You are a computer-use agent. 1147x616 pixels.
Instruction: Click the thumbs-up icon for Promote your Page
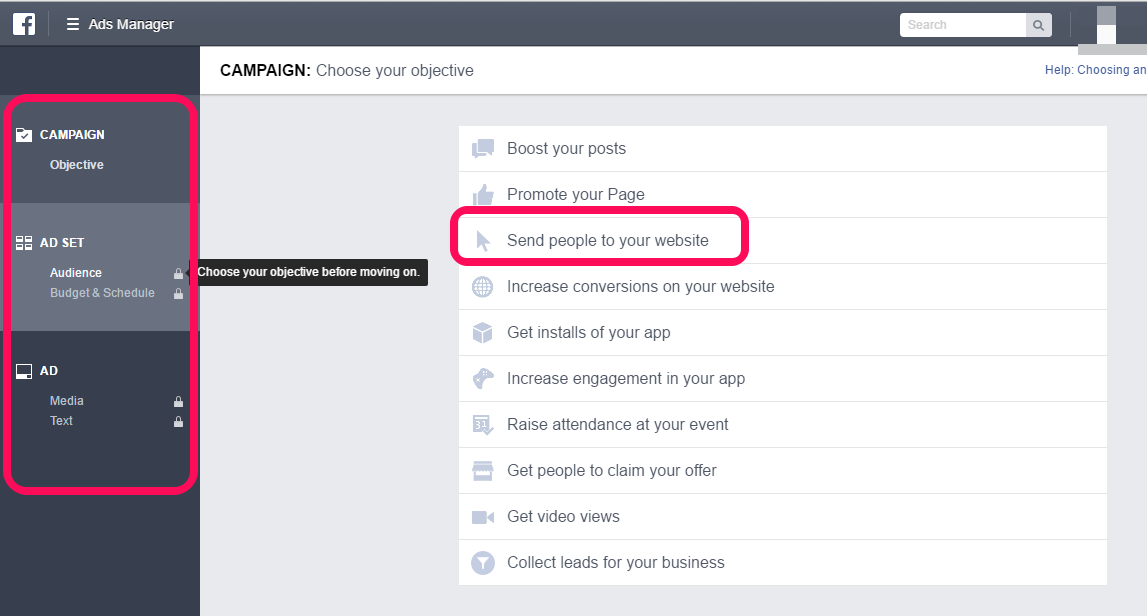pyautogui.click(x=483, y=195)
